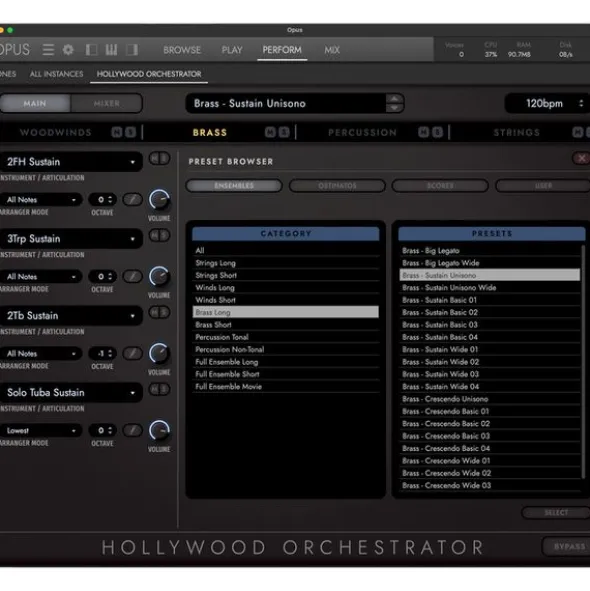Solo the Percussion section

click(437, 132)
